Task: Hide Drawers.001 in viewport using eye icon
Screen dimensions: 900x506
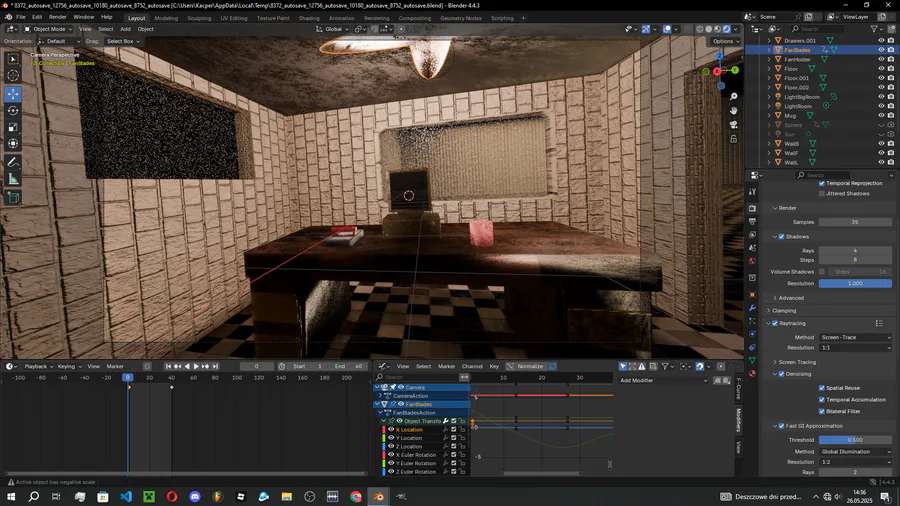Action: tap(881, 41)
